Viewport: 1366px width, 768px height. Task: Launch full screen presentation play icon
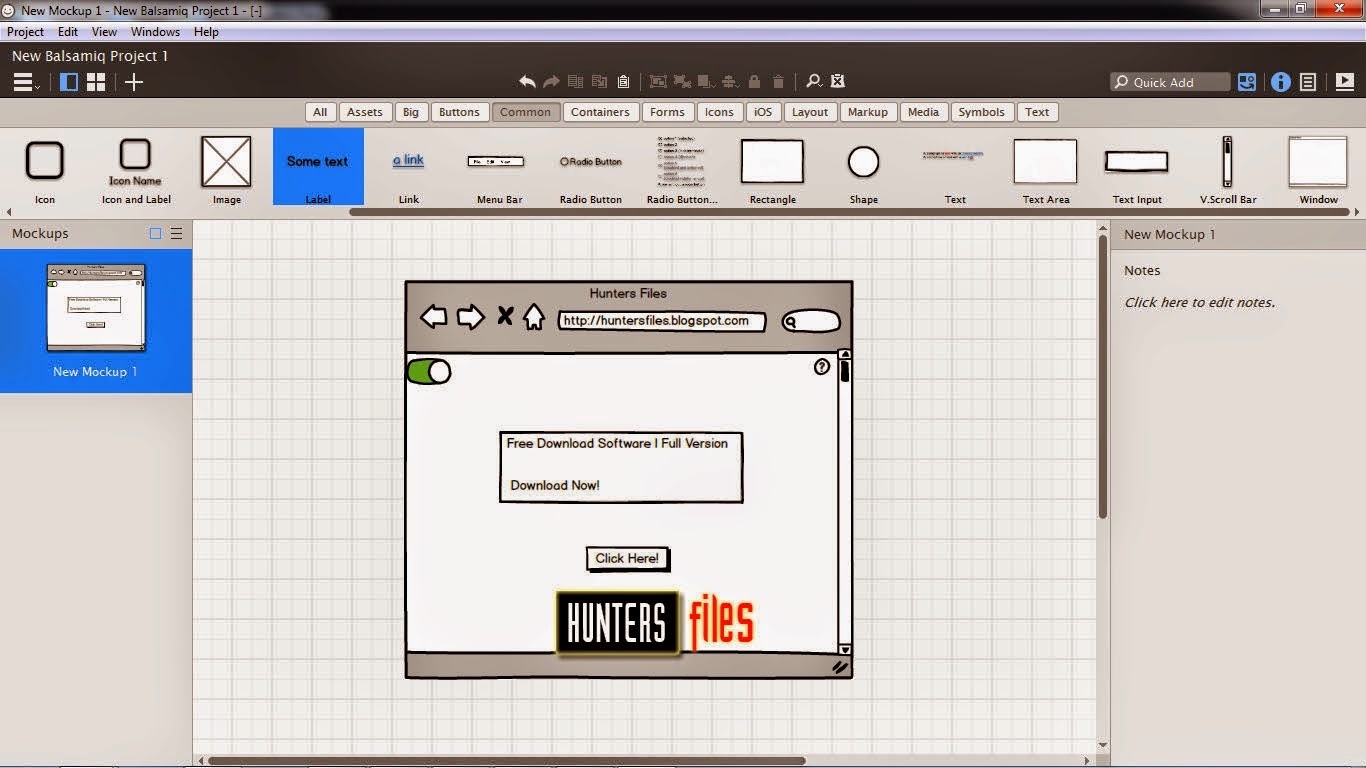coord(1344,82)
